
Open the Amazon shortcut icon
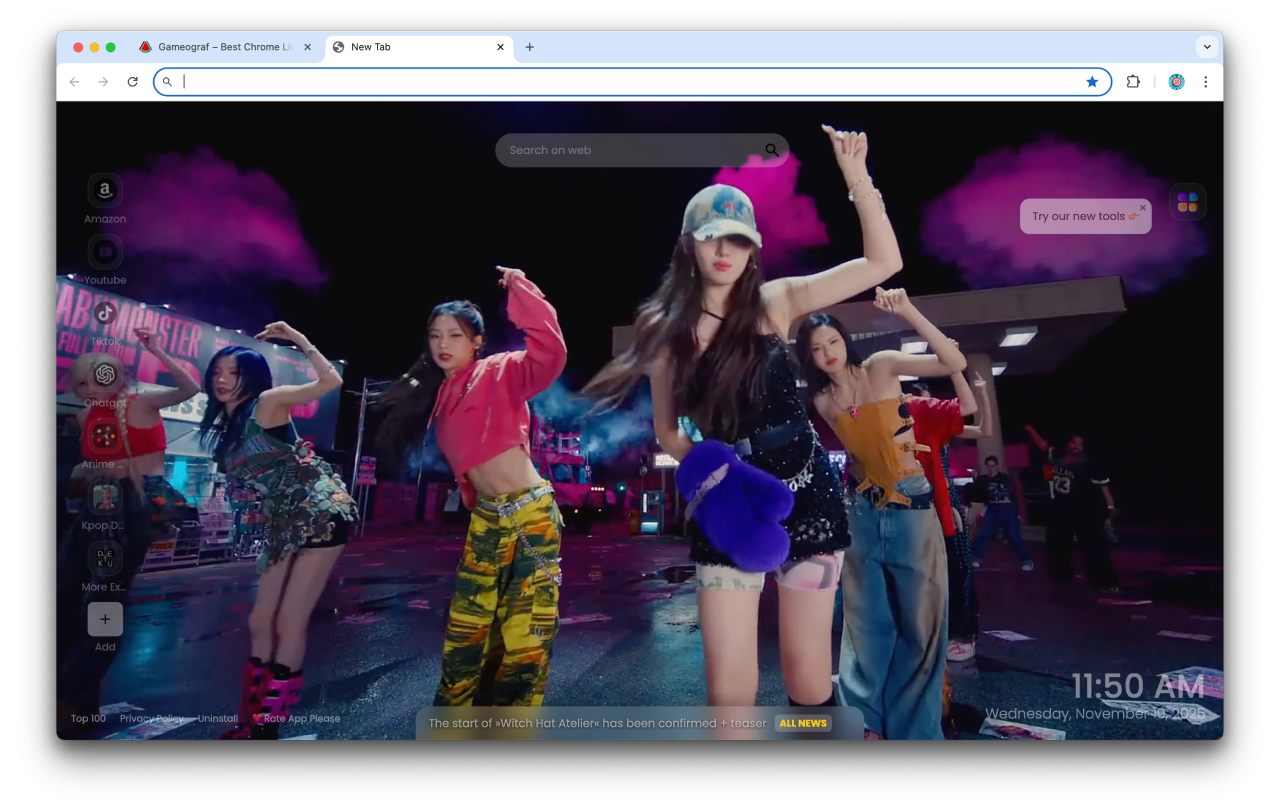(x=105, y=190)
